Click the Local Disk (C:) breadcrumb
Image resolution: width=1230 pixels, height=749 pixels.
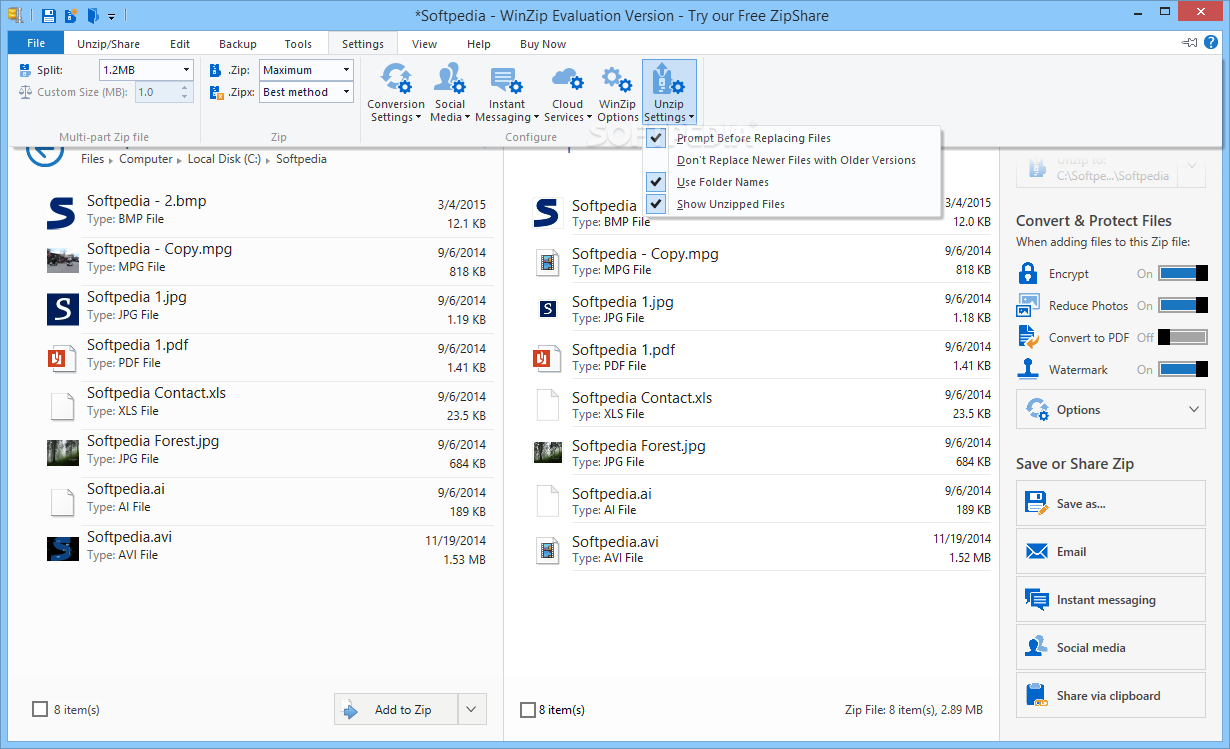pos(224,159)
